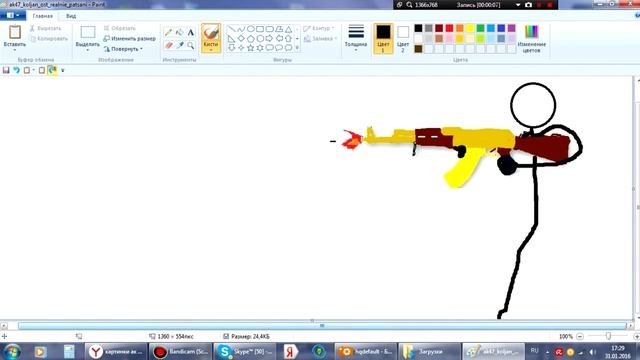Click the horizontal scrollbar of the canvas

point(322,326)
